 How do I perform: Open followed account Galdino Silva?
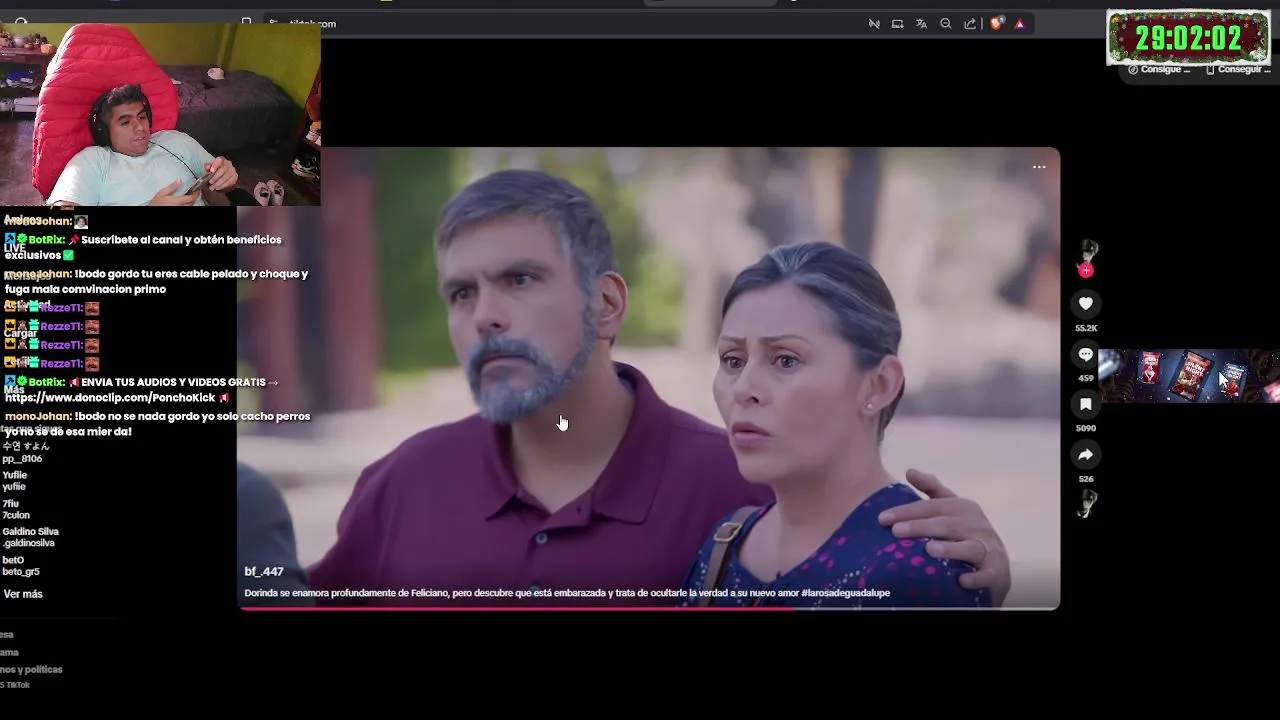click(x=30, y=537)
